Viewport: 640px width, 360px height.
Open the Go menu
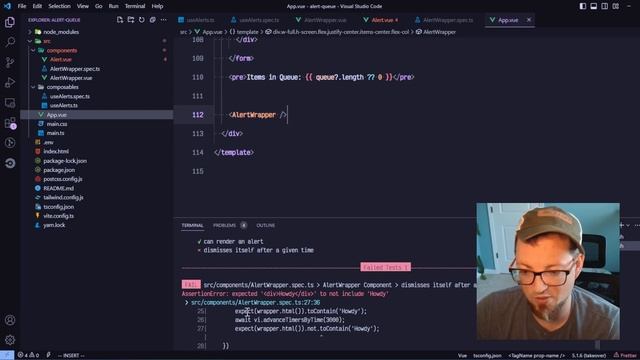pyautogui.click(x=98, y=6)
